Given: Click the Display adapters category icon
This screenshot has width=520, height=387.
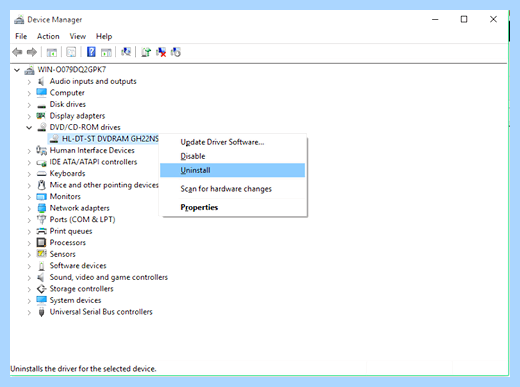Looking at the screenshot, I should point(41,116).
